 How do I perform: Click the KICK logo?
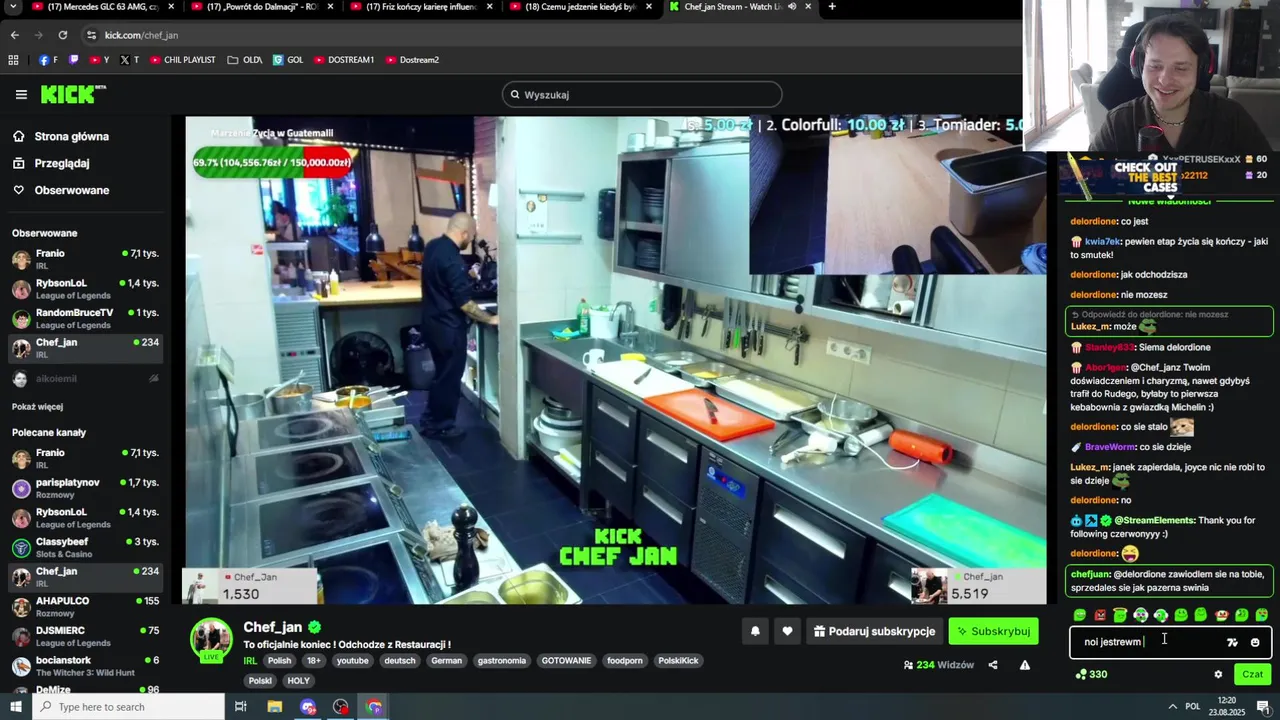click(x=72, y=94)
